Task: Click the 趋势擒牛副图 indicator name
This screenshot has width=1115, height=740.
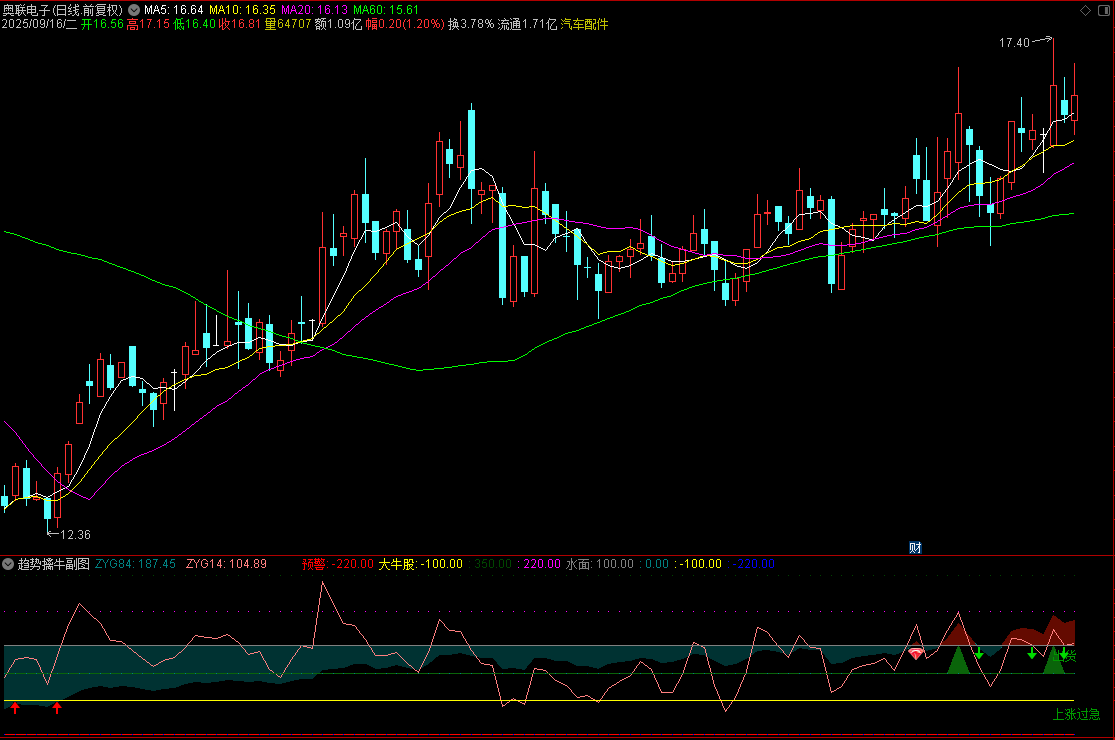Action: pyautogui.click(x=54, y=564)
